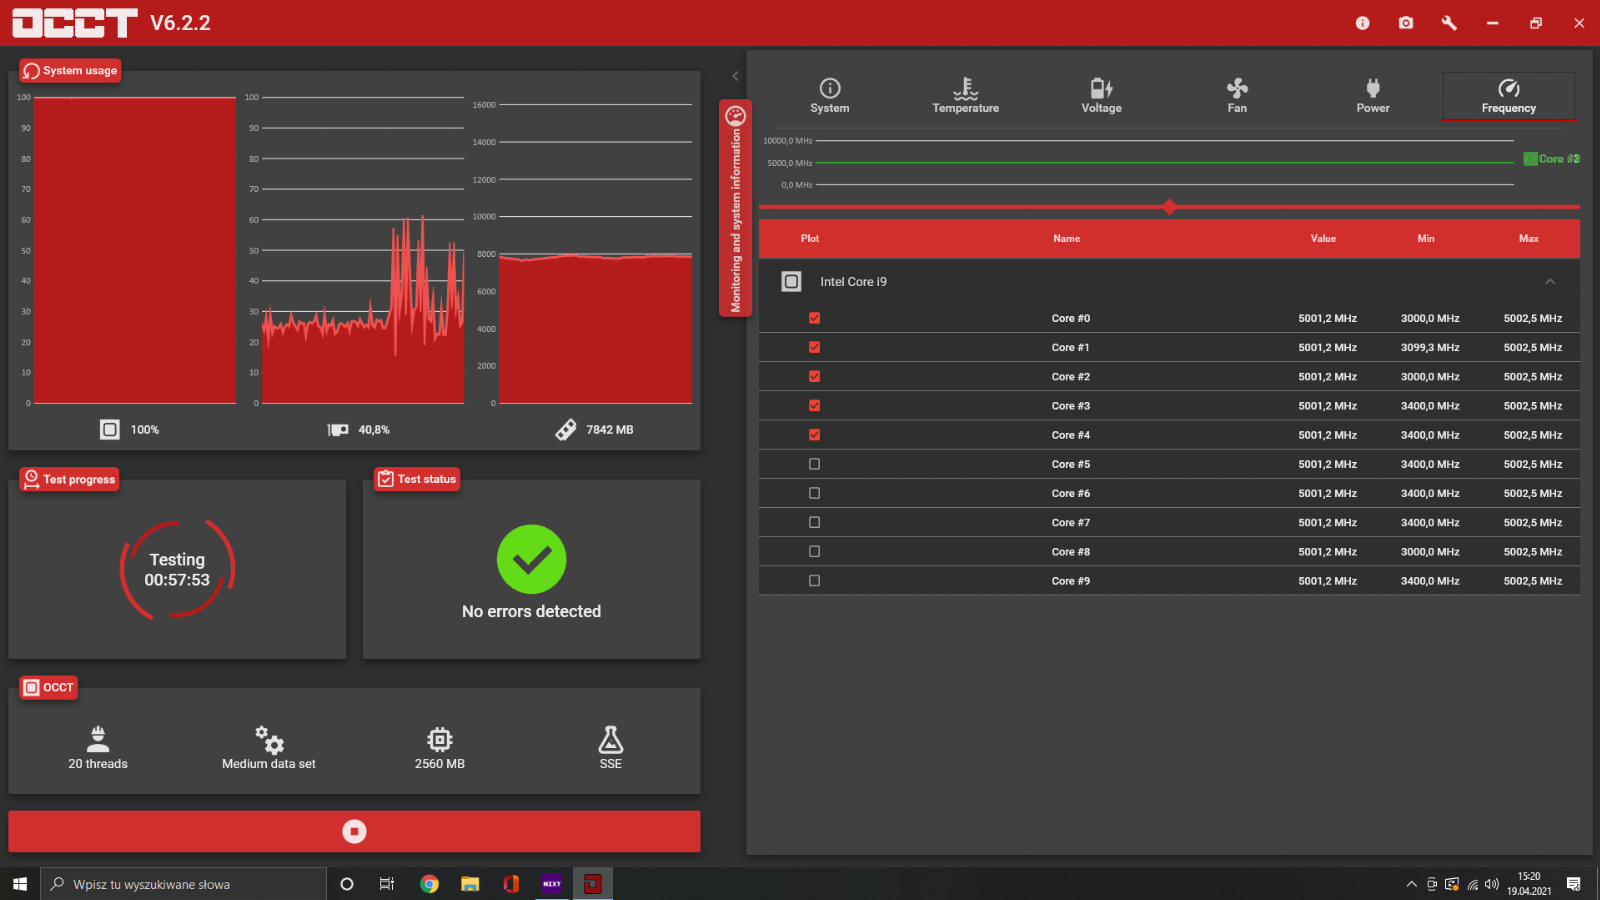This screenshot has height=900, width=1600.
Task: Enable plot checkbox for Core #8
Action: click(x=814, y=551)
